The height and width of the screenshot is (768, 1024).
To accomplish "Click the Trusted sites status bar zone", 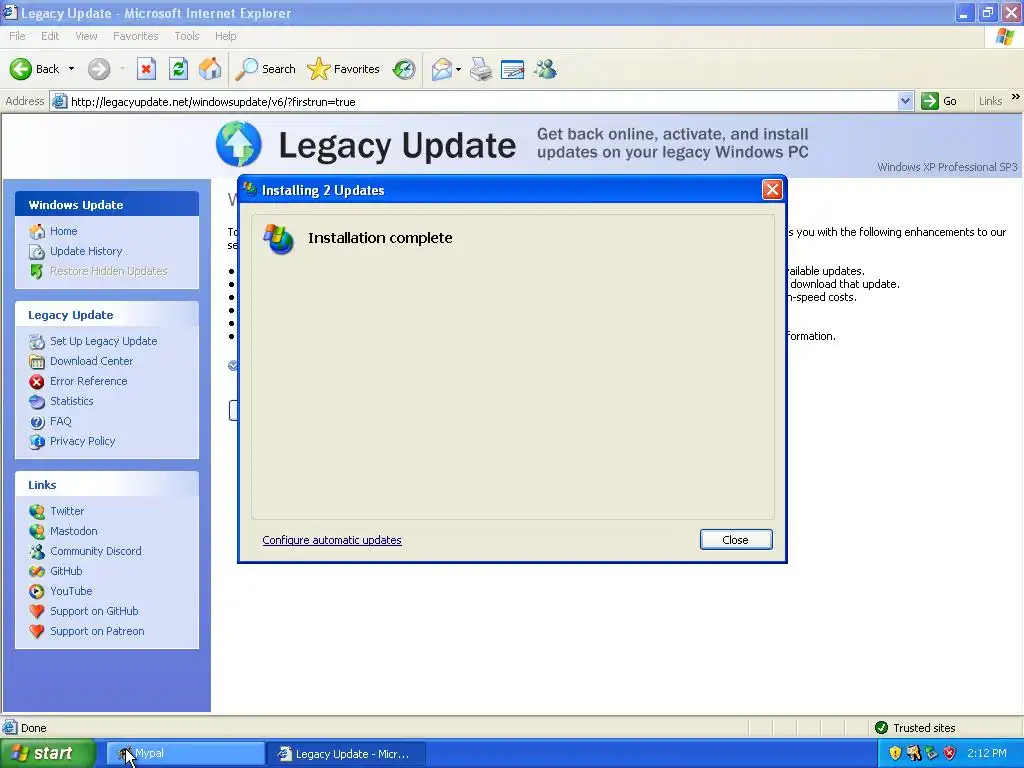I will tap(914, 728).
